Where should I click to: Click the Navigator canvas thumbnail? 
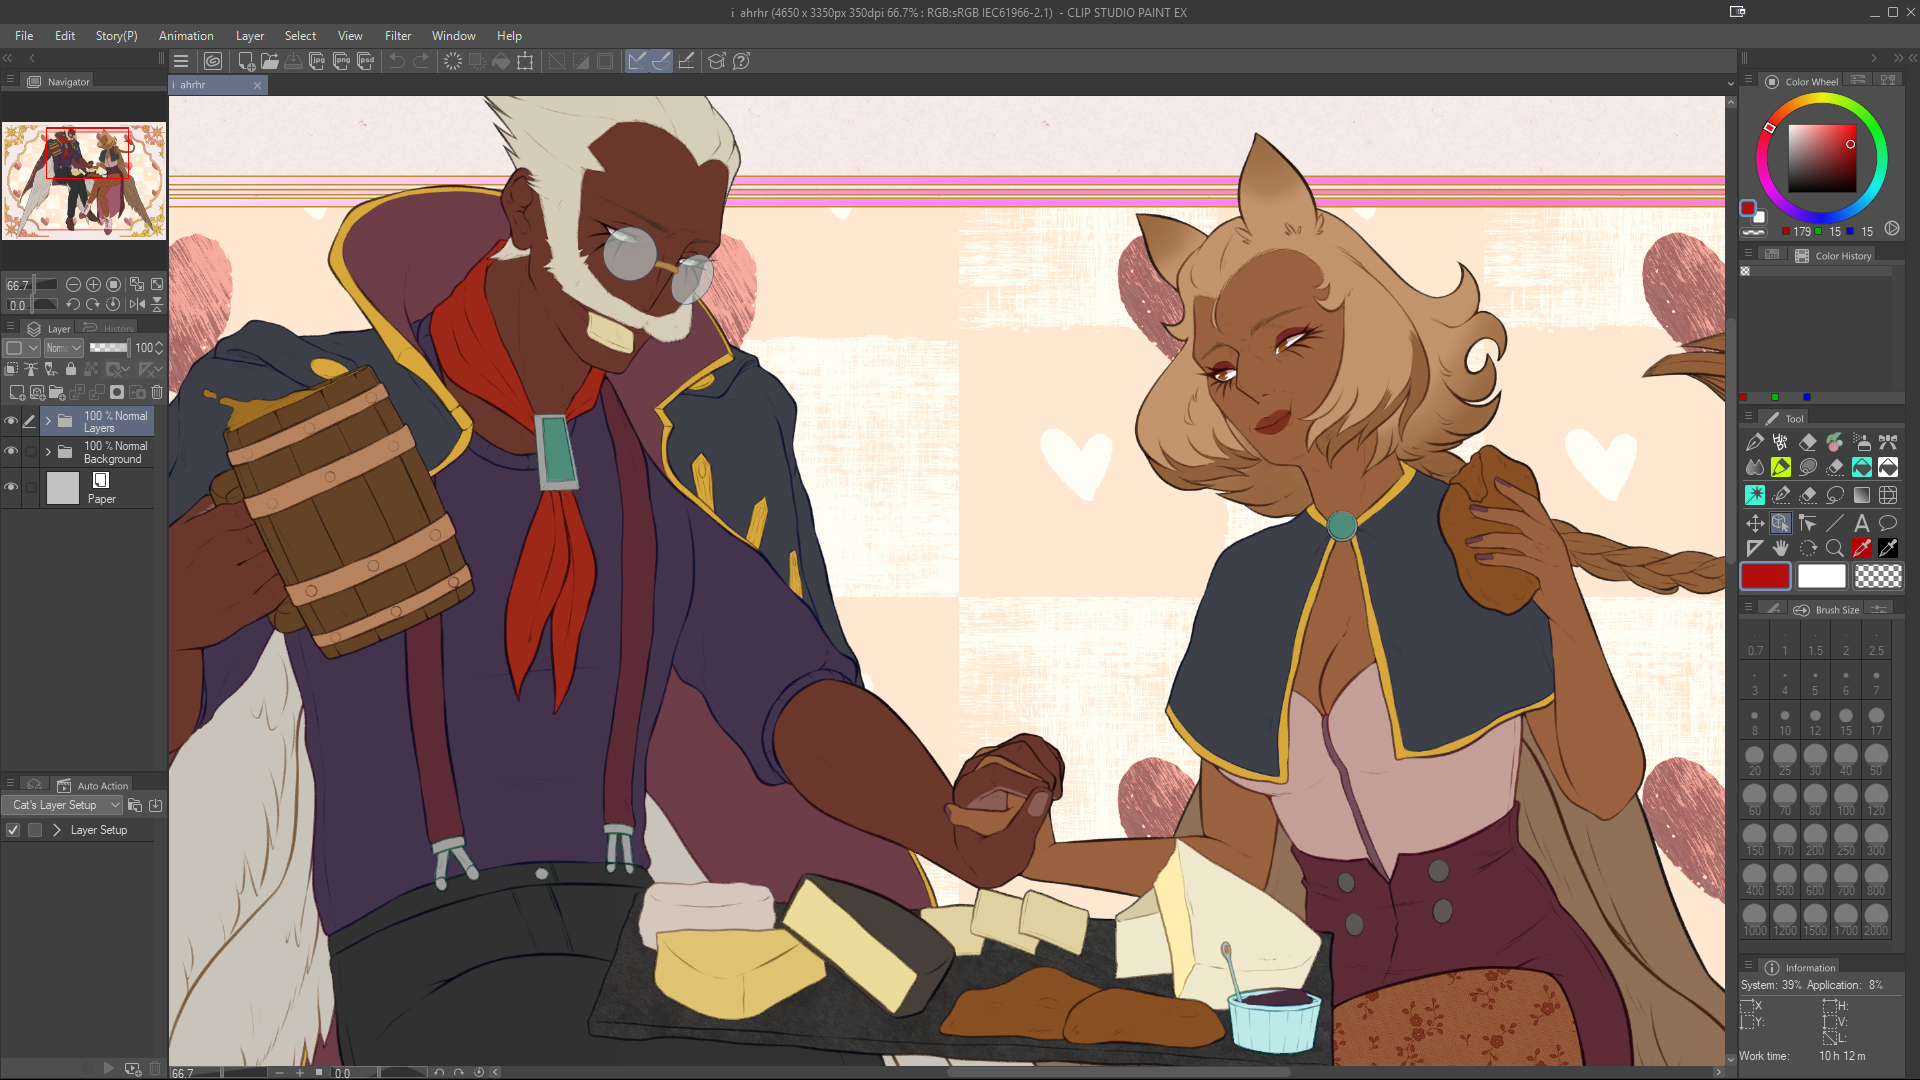click(84, 181)
